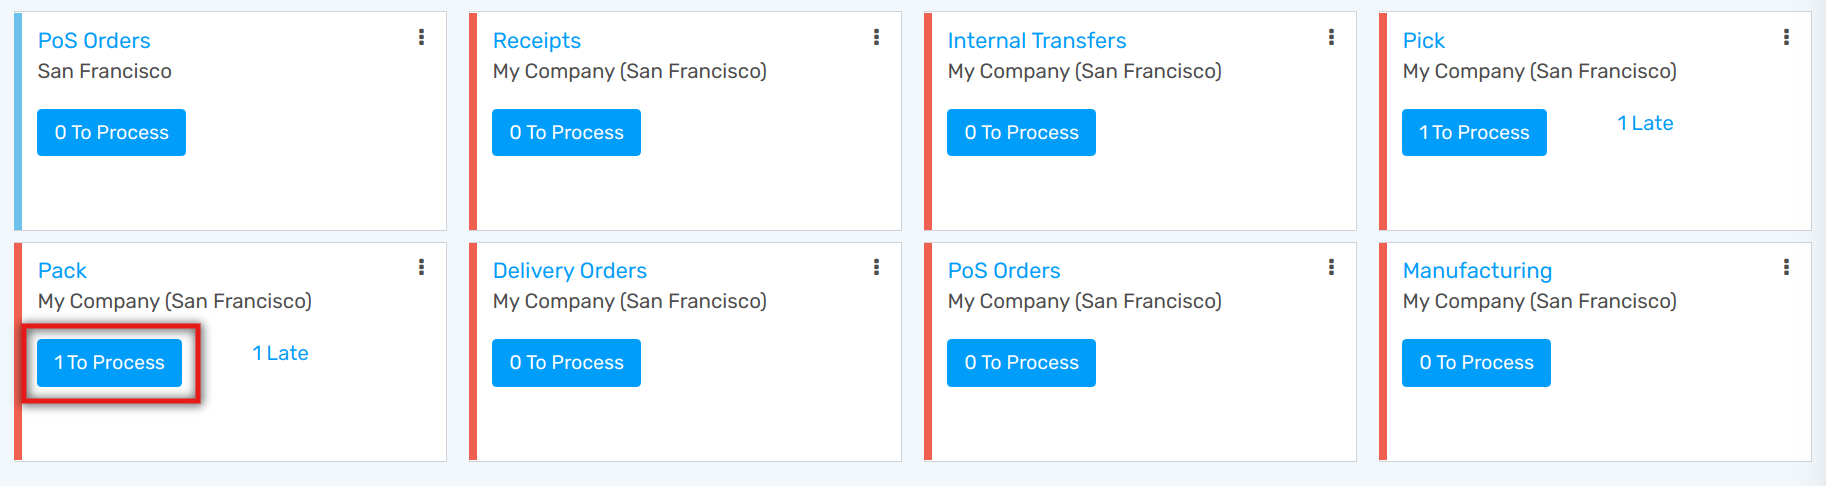The height and width of the screenshot is (486, 1826).
Task: Open three-dot menu on Pick card
Action: click(1786, 37)
